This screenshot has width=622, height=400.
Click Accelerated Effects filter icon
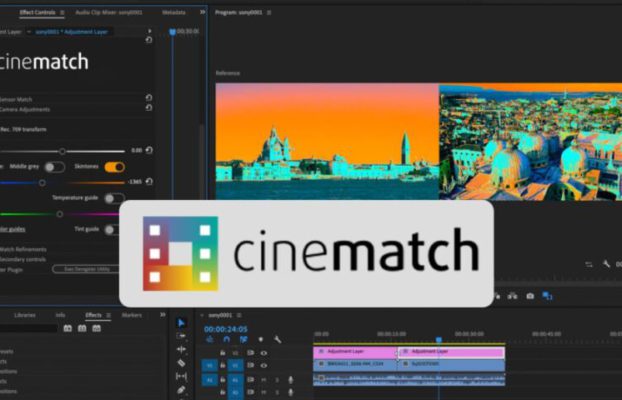[x=68, y=328]
